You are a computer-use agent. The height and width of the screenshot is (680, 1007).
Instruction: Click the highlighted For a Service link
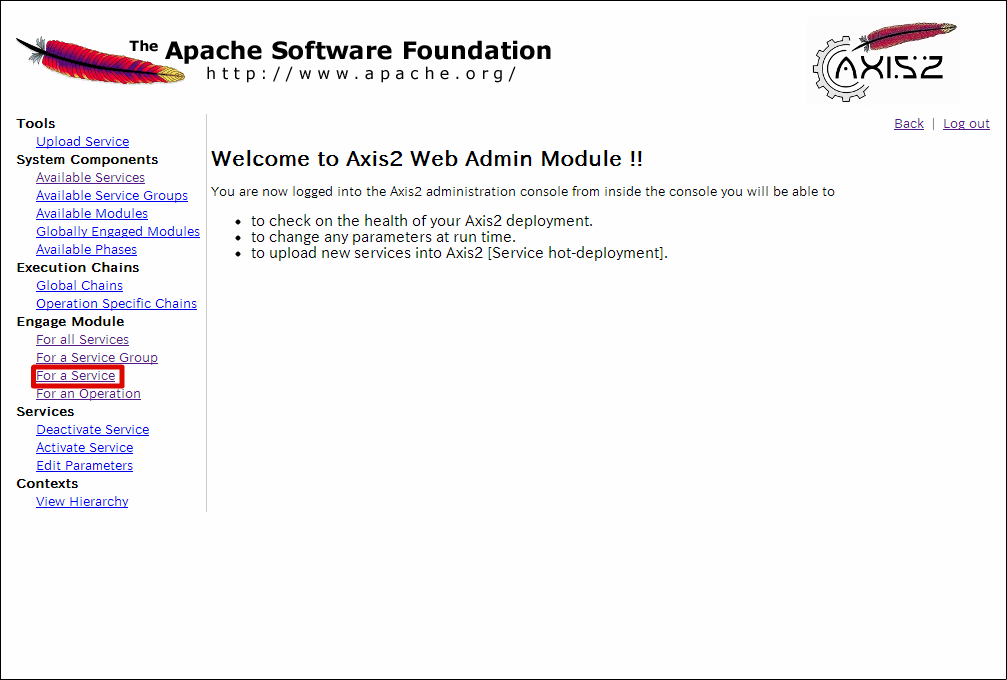pos(76,376)
